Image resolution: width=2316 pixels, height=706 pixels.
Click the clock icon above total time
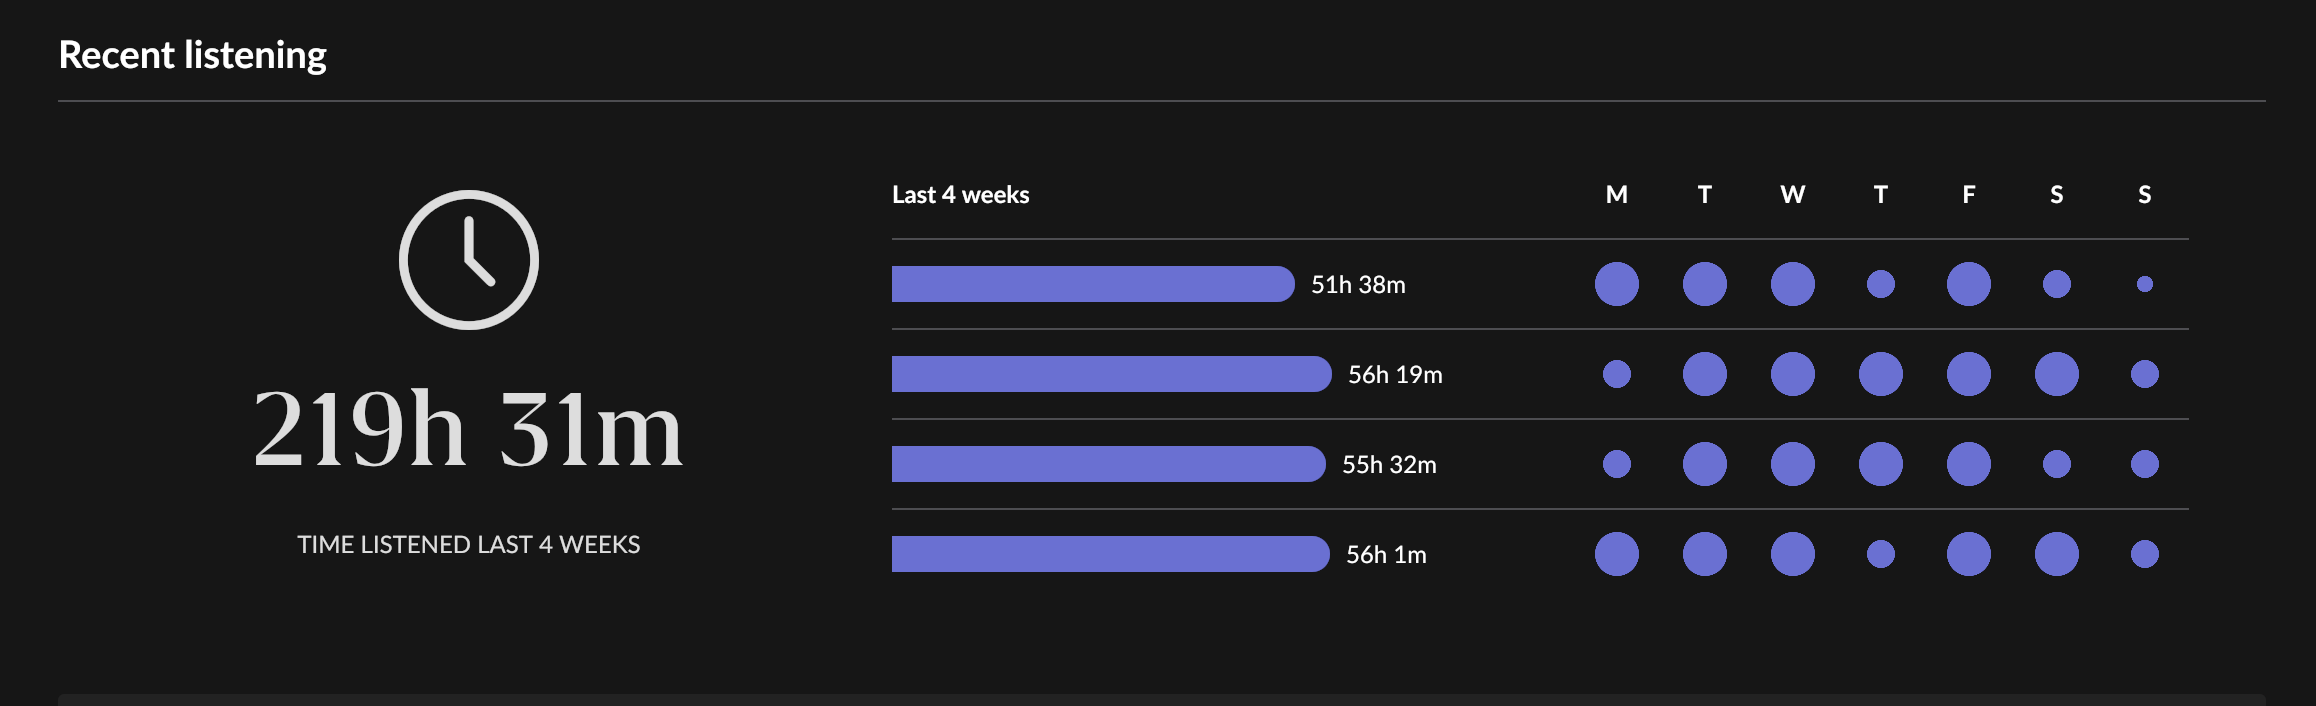coord(469,260)
